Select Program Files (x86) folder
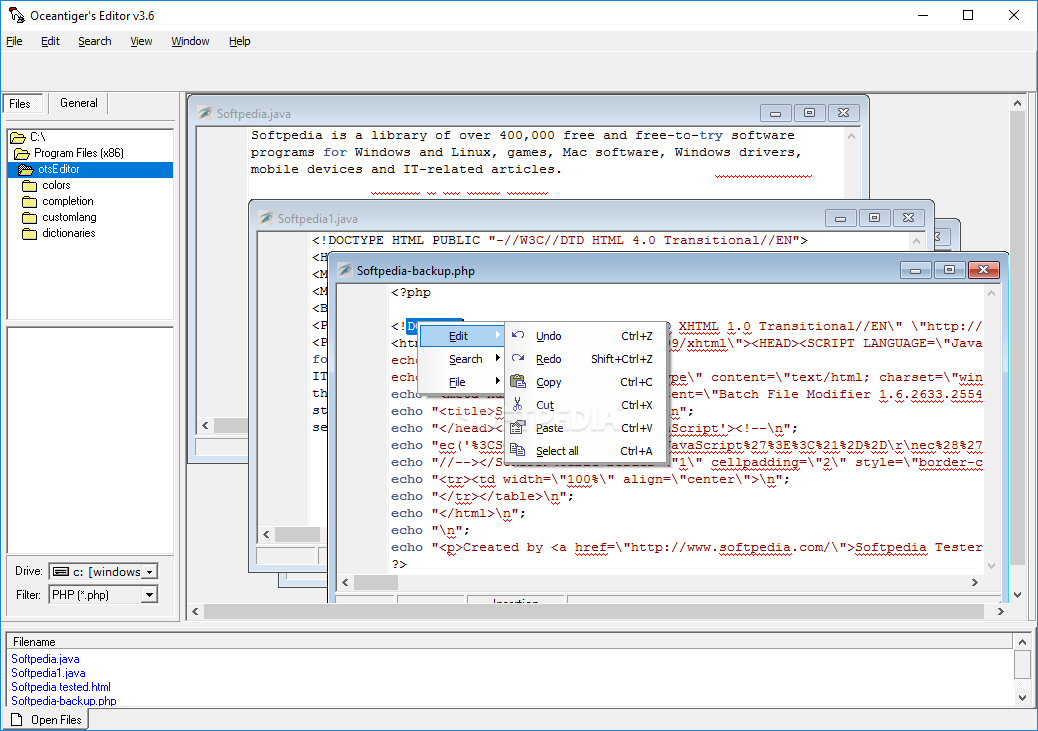1038x731 pixels. point(79,153)
